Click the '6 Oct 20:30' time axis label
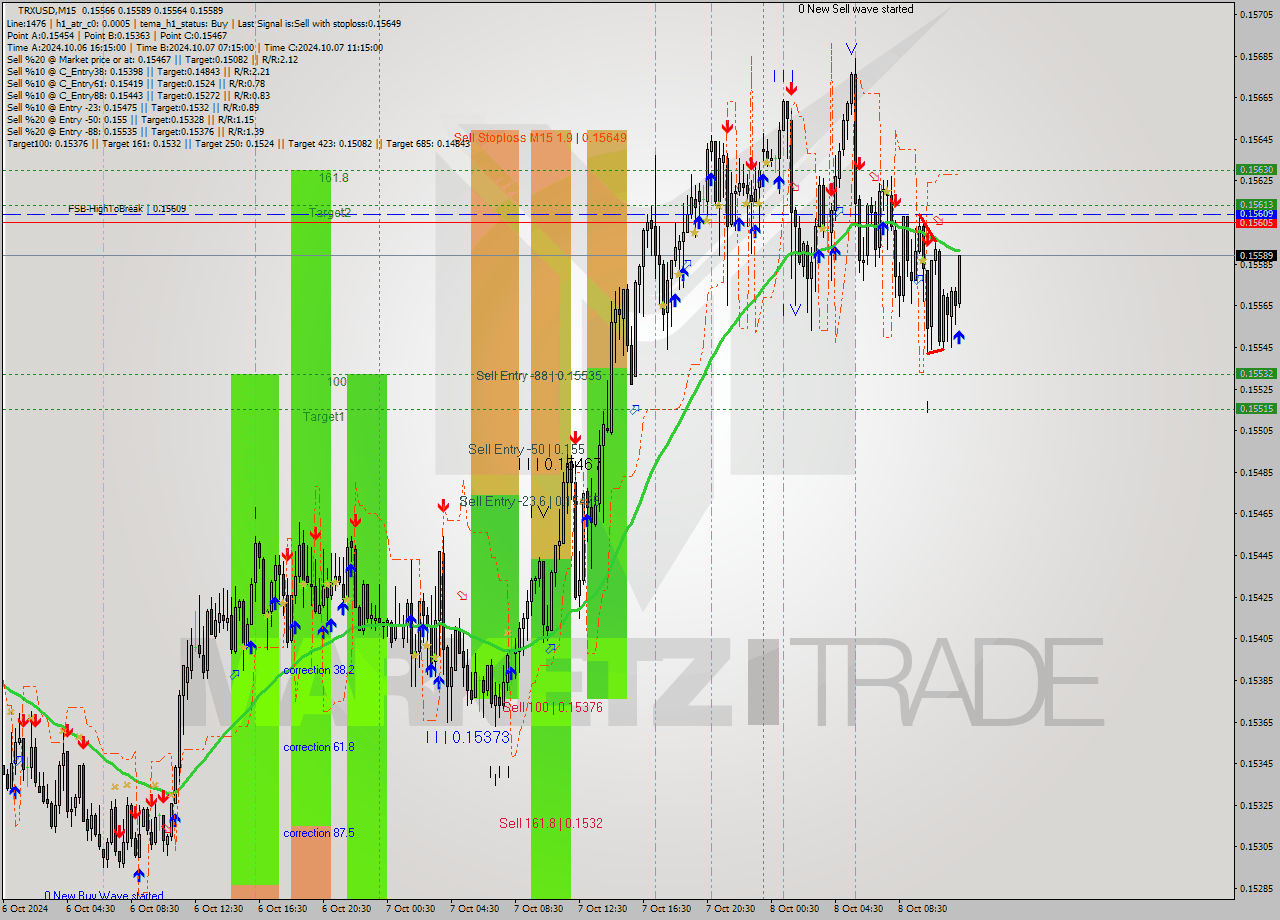This screenshot has height=920, width=1280. 347,909
